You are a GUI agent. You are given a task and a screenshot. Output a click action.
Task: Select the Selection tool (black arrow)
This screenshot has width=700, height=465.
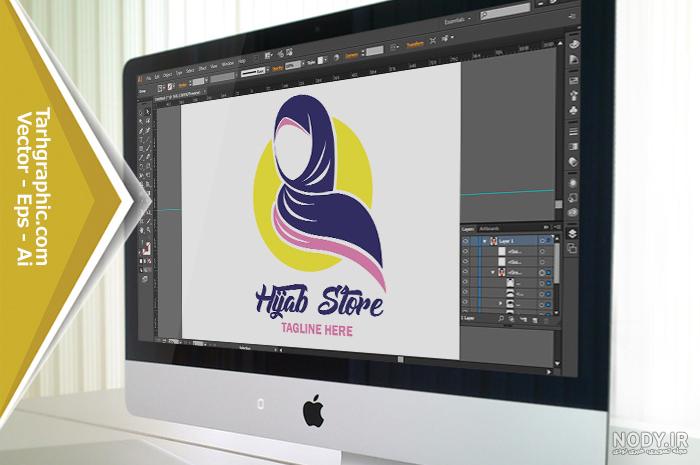tap(141, 113)
